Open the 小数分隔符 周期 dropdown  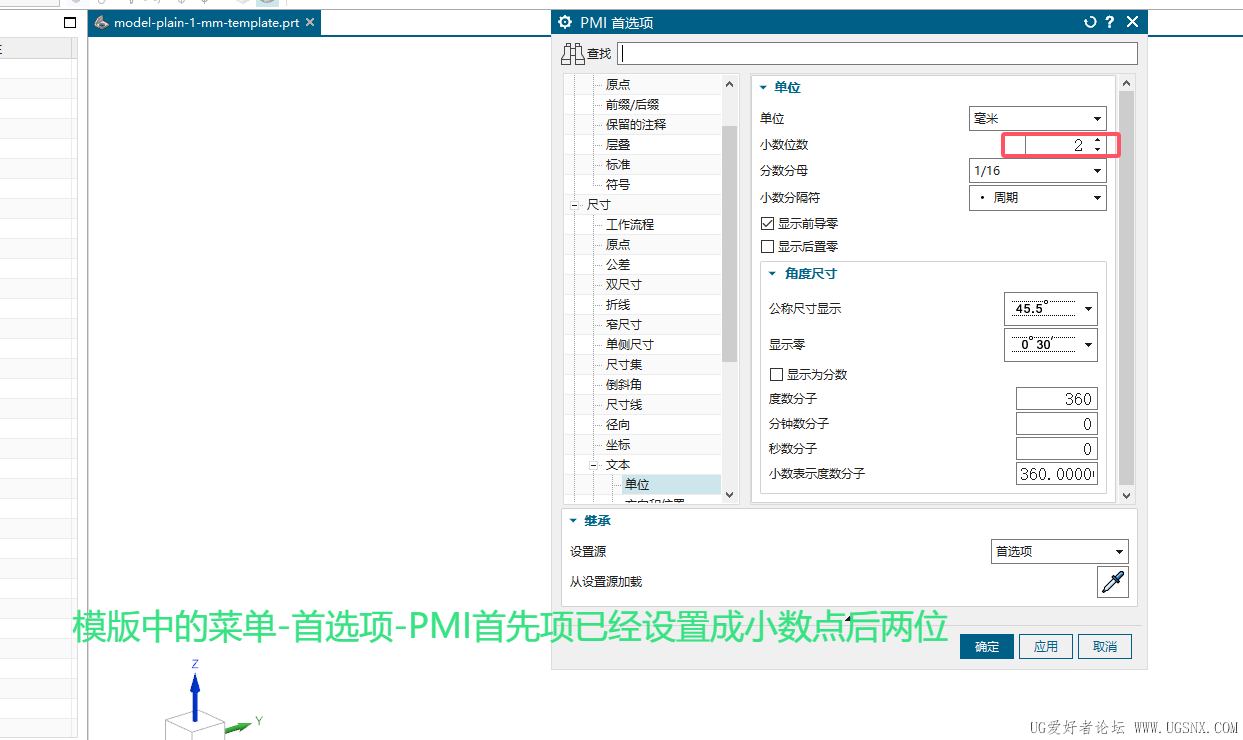pos(1037,198)
